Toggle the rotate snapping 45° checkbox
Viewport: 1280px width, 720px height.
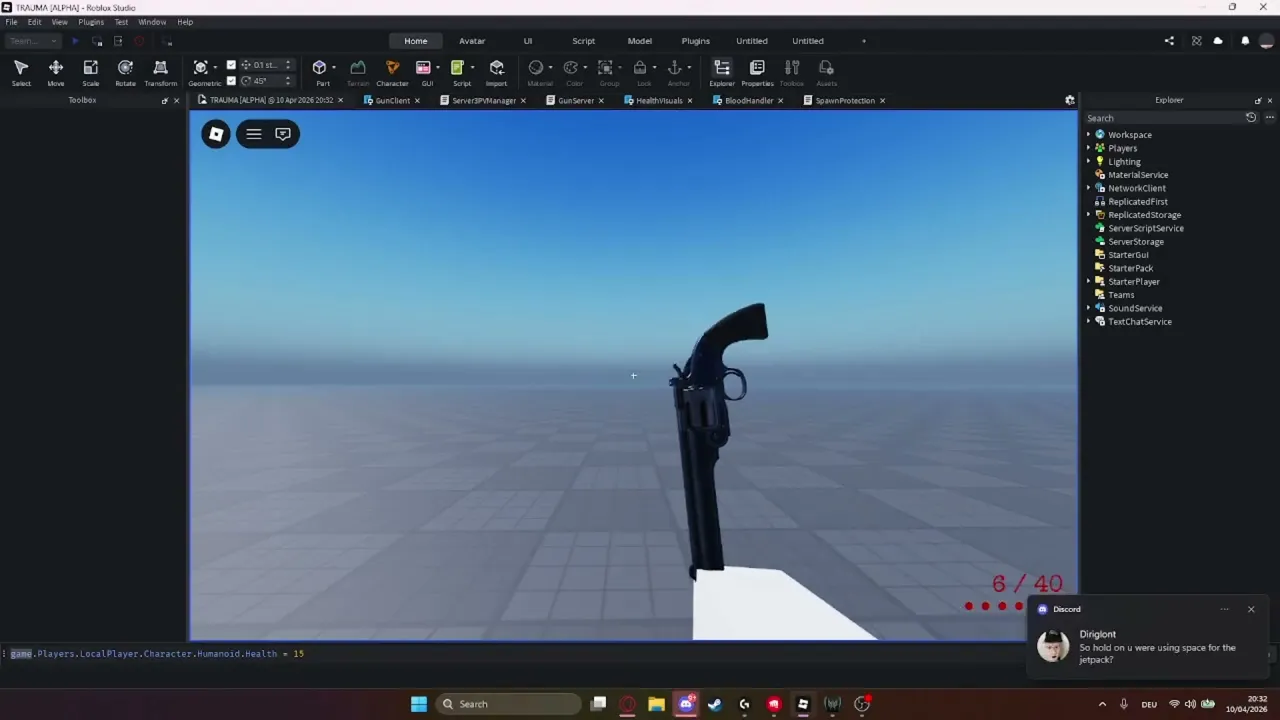231,81
